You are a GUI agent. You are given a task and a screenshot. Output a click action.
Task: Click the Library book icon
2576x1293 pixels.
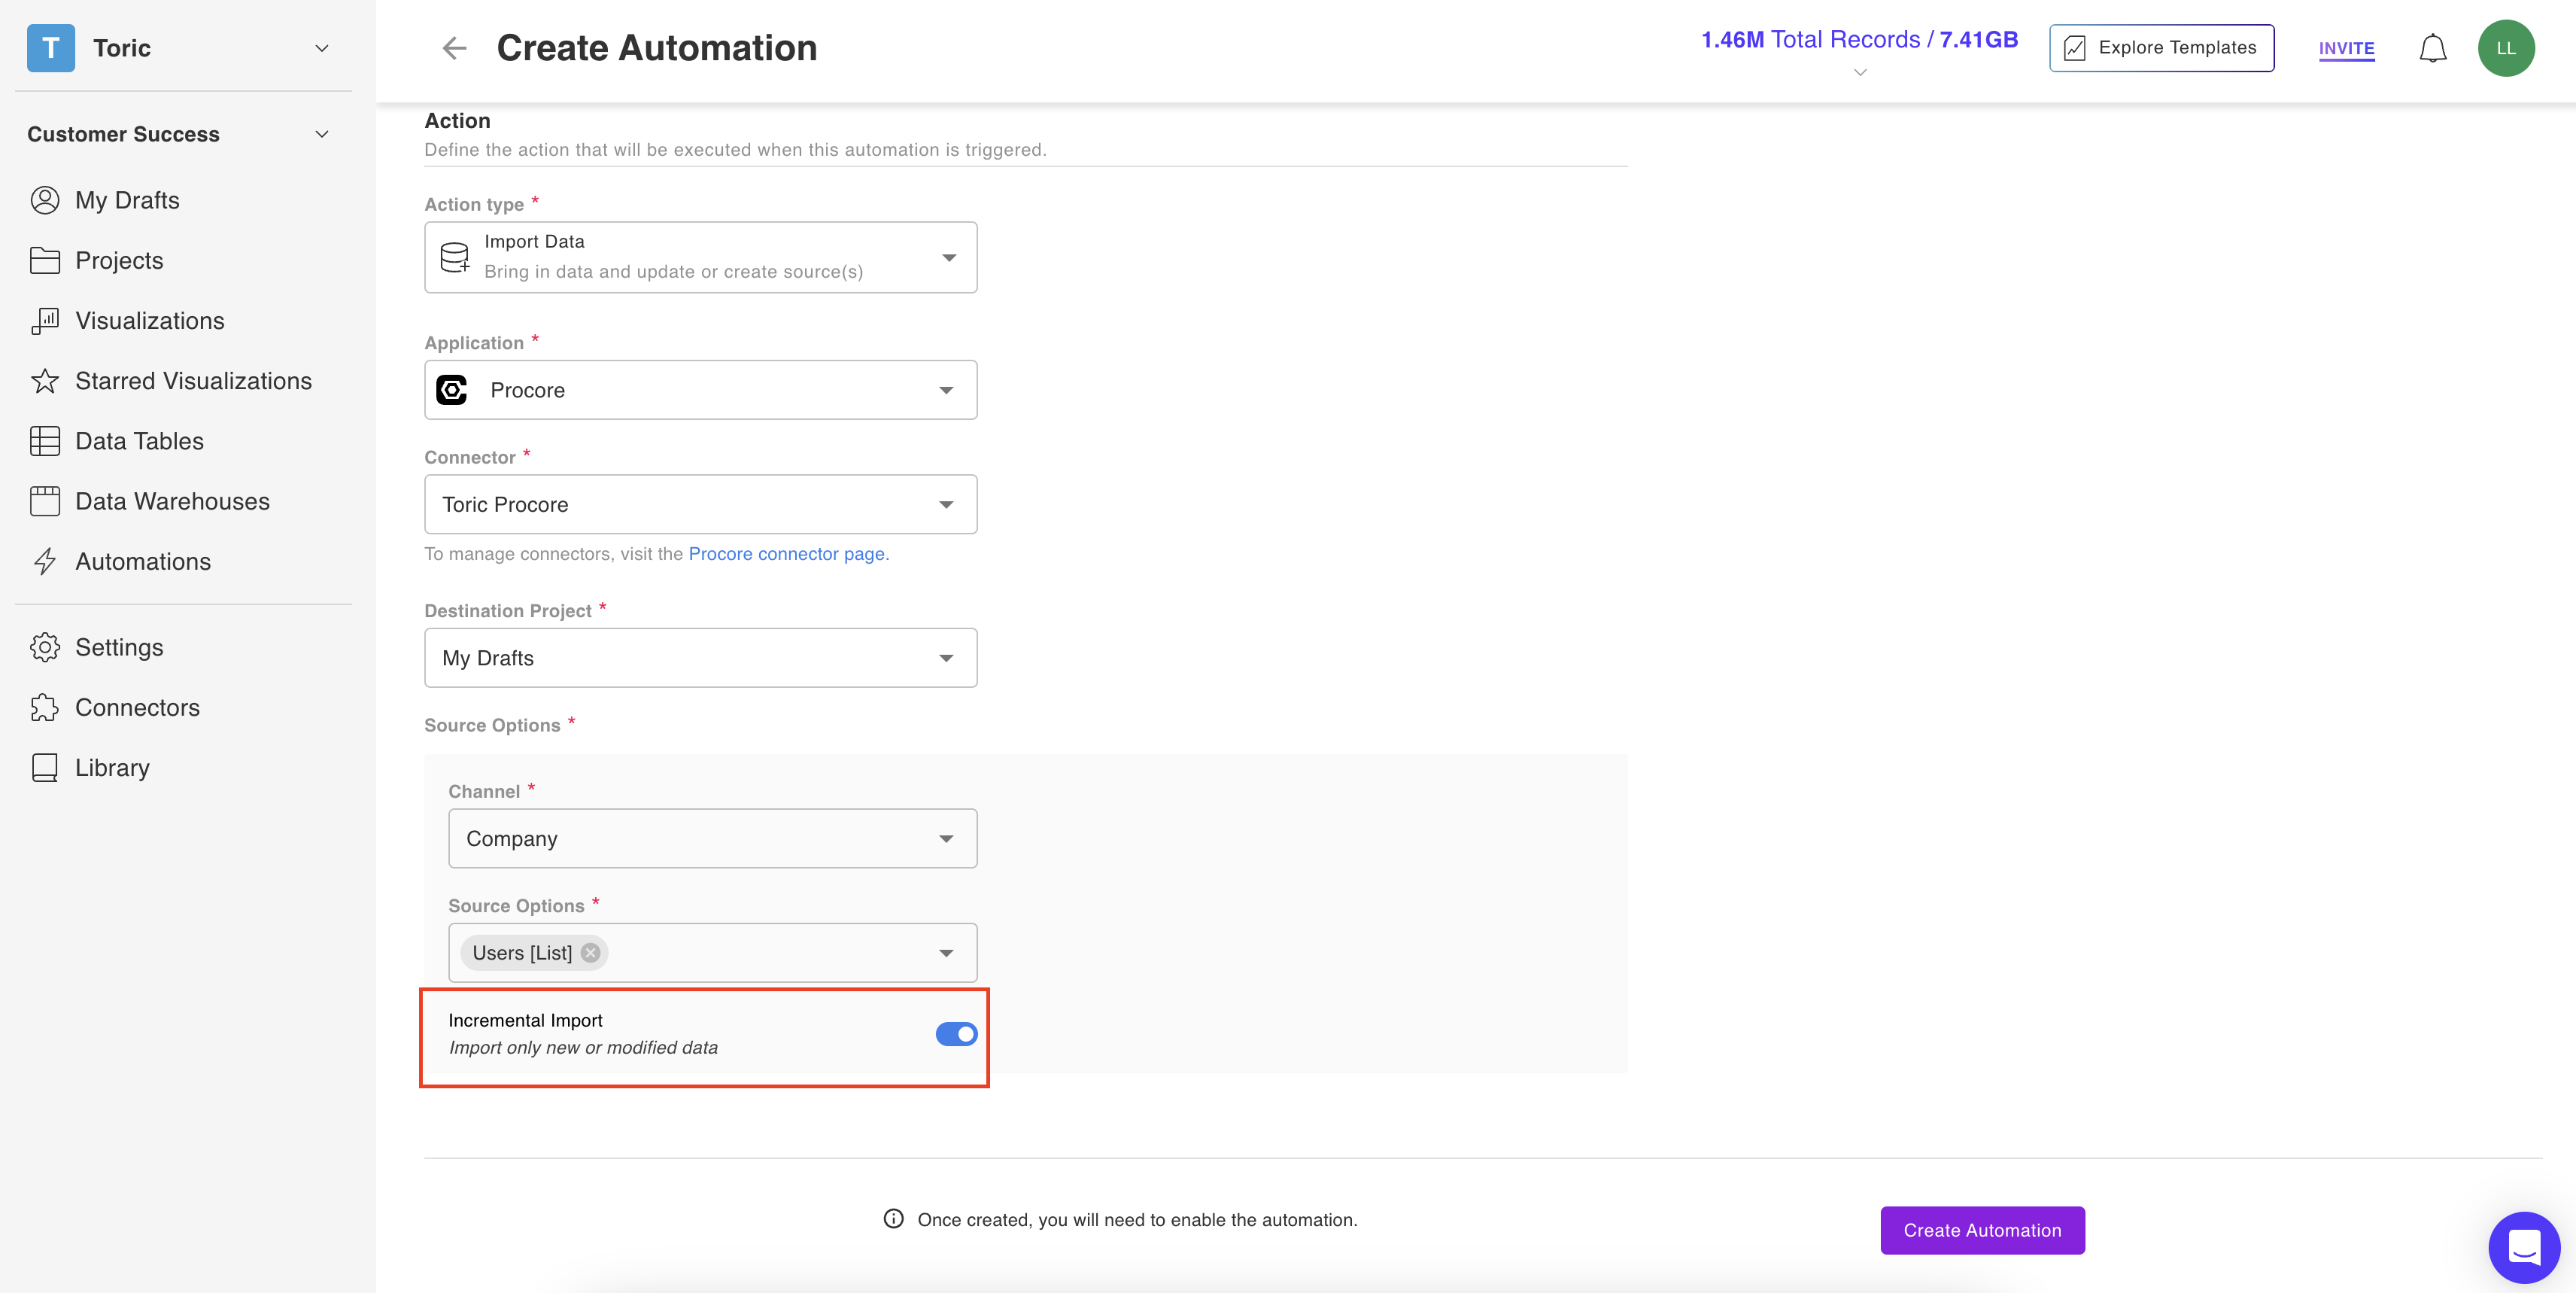[x=45, y=767]
